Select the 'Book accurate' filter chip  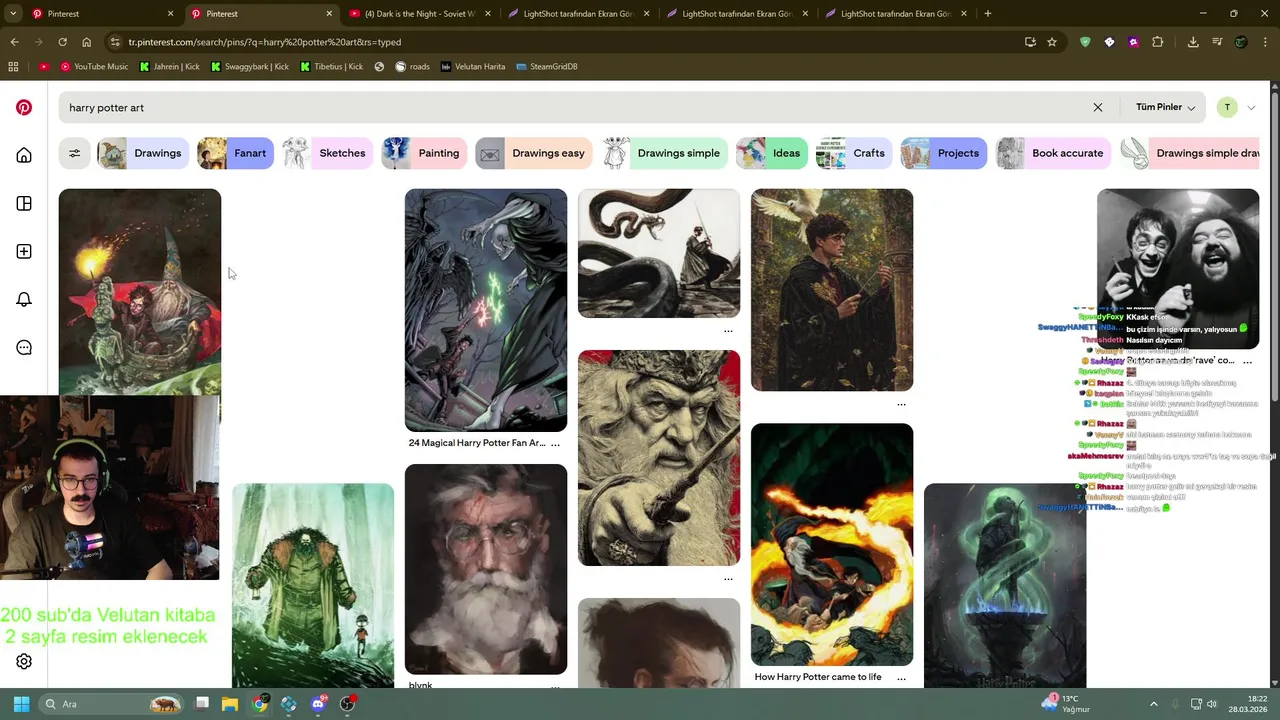[1053, 153]
